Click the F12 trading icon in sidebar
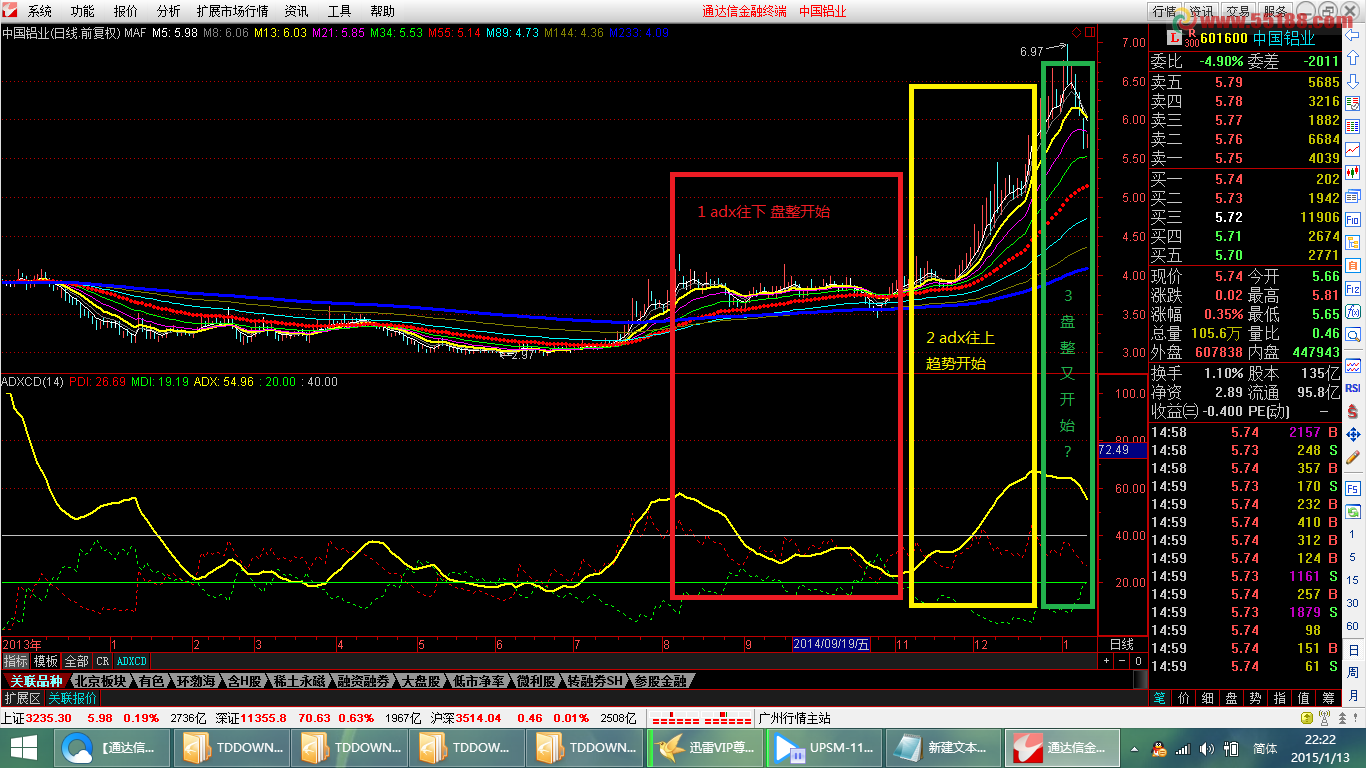This screenshot has width=1366, height=768. [1352, 287]
